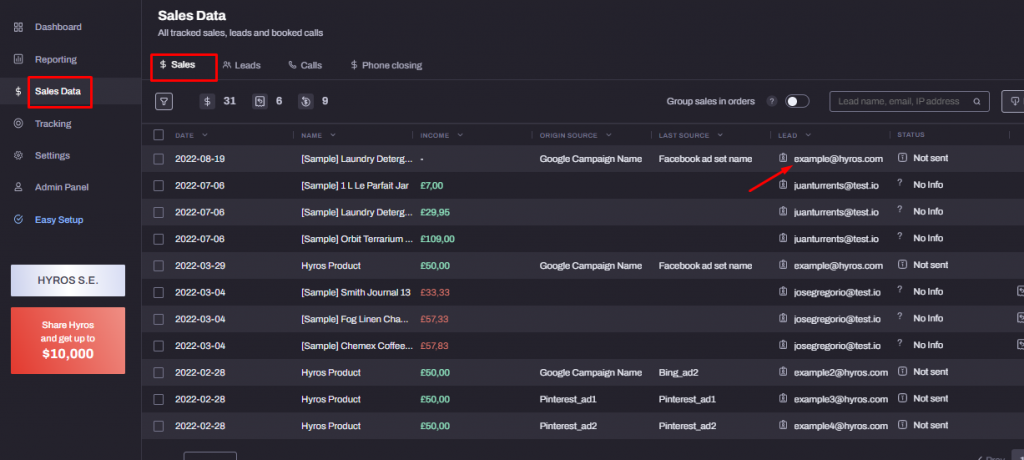This screenshot has height=460, width=1024.
Task: Click the refunds count icon showing 9
Action: point(306,101)
